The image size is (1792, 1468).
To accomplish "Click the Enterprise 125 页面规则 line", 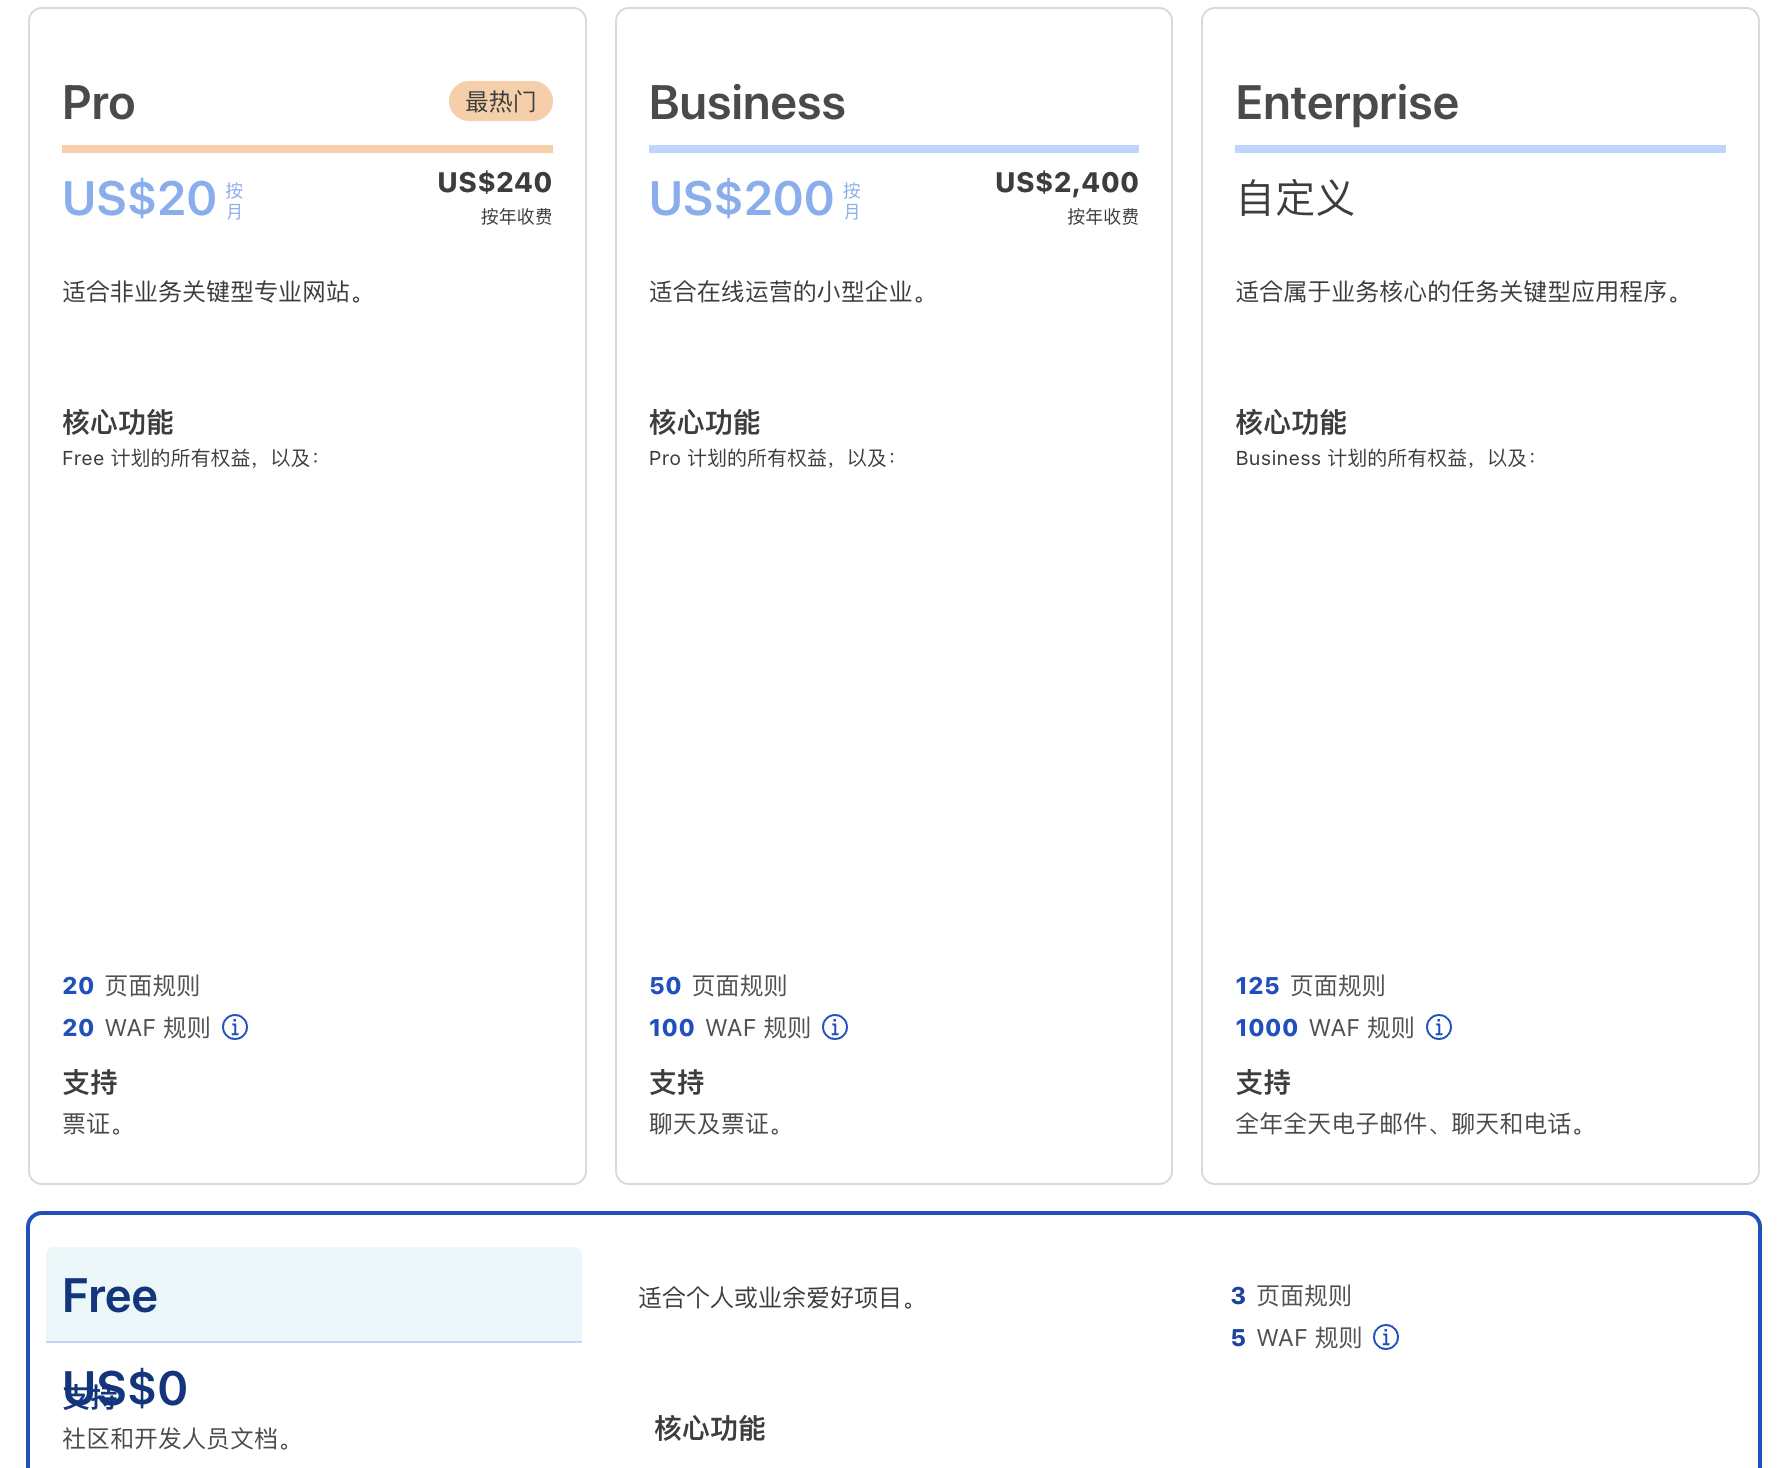I will (1310, 986).
